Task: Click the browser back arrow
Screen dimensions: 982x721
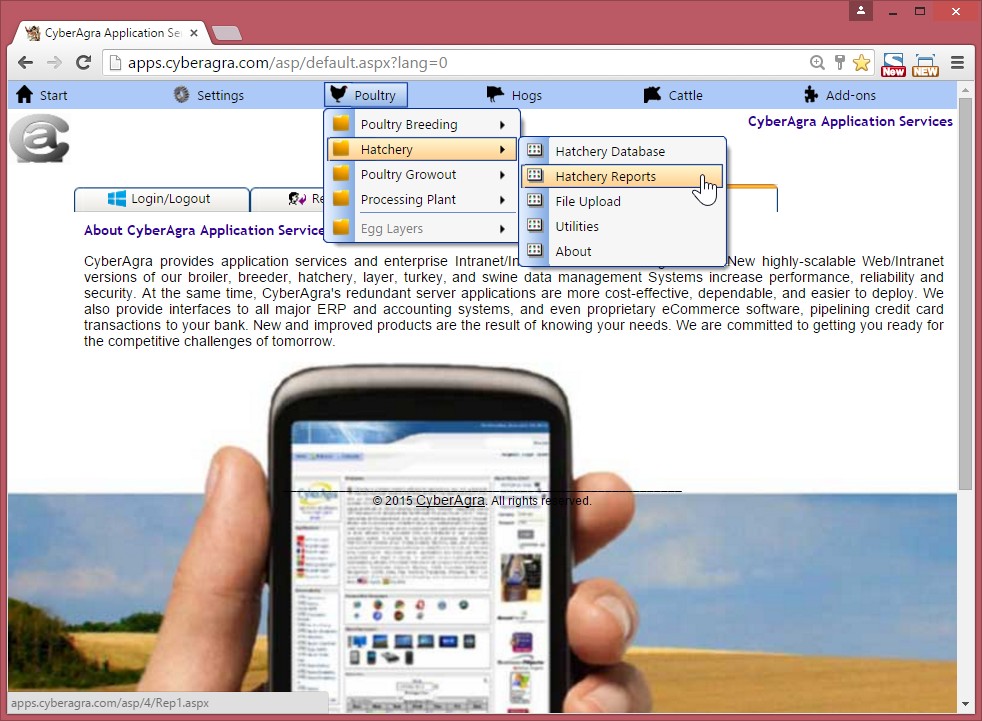Action: tap(25, 63)
